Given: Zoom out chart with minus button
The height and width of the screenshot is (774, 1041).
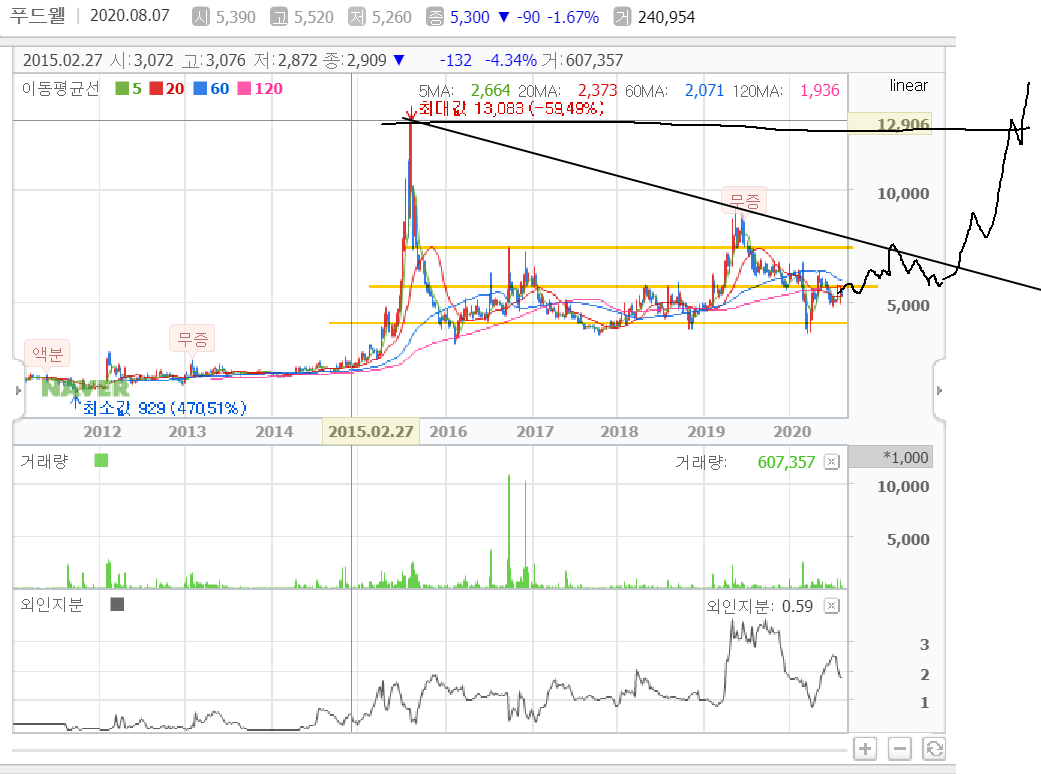Looking at the screenshot, I should [x=900, y=749].
